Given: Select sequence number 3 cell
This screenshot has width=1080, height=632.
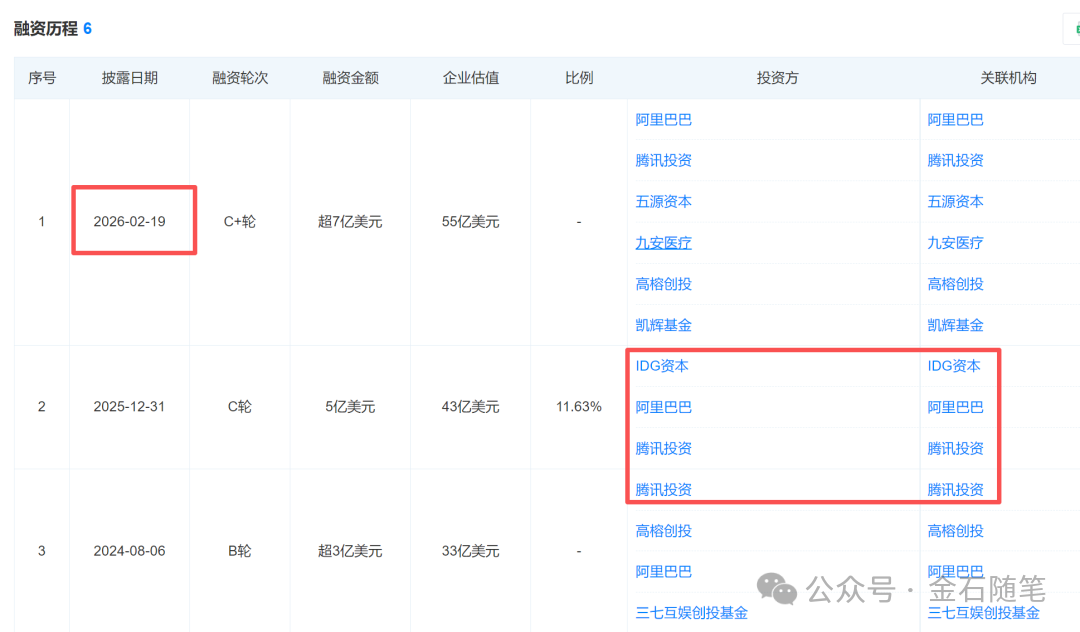Looking at the screenshot, I should 41,551.
